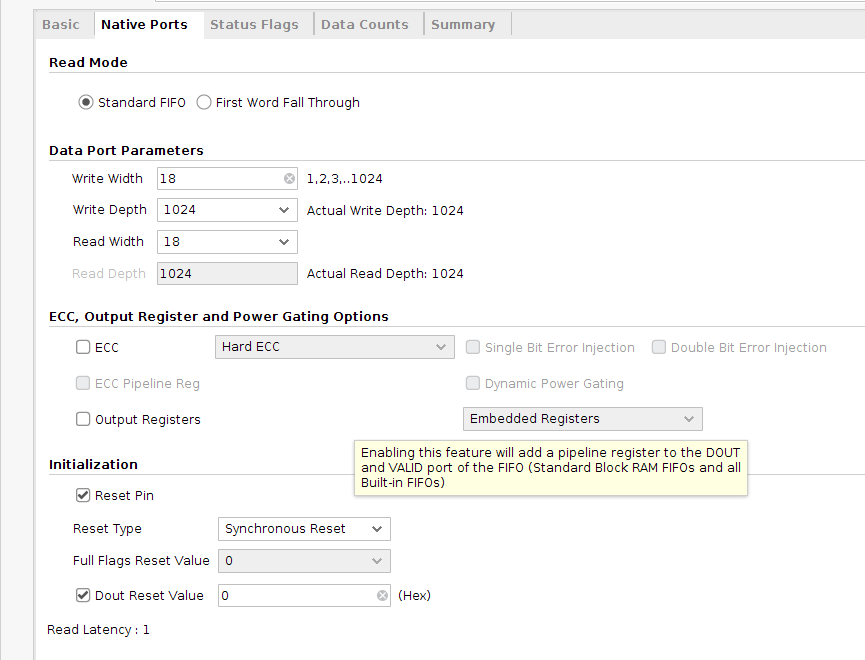865x660 pixels.
Task: View the Summary tab
Action: (x=463, y=25)
